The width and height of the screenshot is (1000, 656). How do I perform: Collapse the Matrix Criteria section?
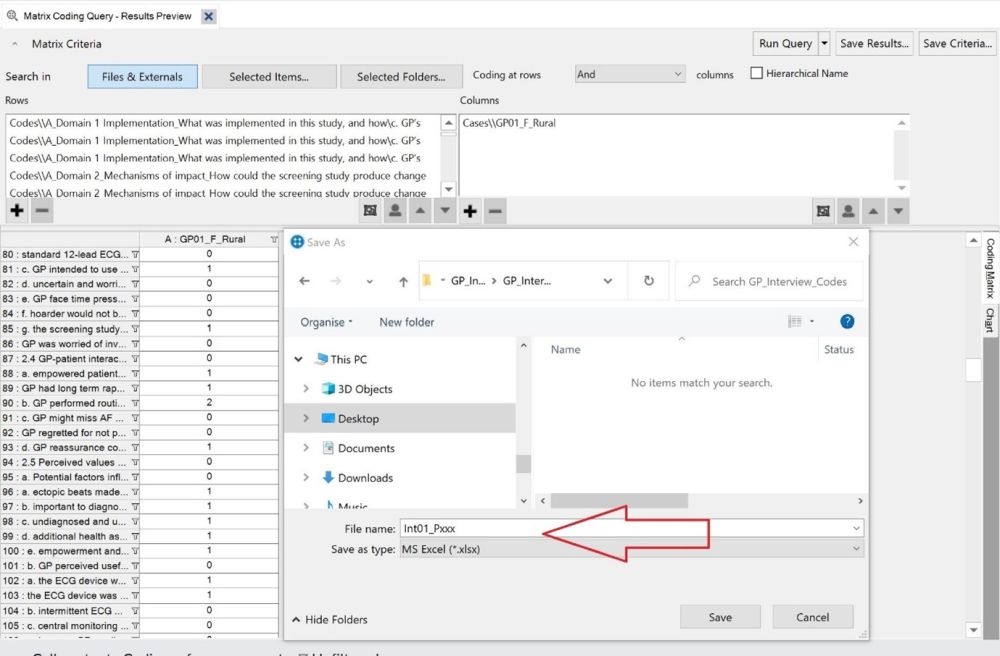[15, 45]
